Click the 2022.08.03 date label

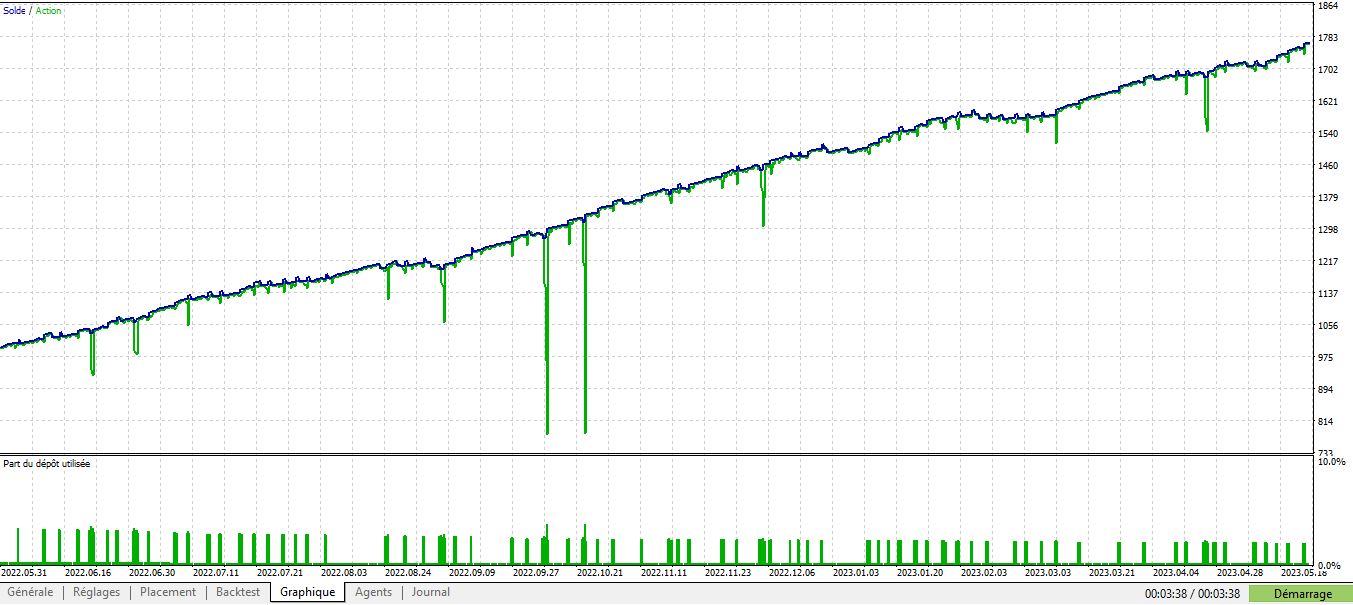click(343, 574)
